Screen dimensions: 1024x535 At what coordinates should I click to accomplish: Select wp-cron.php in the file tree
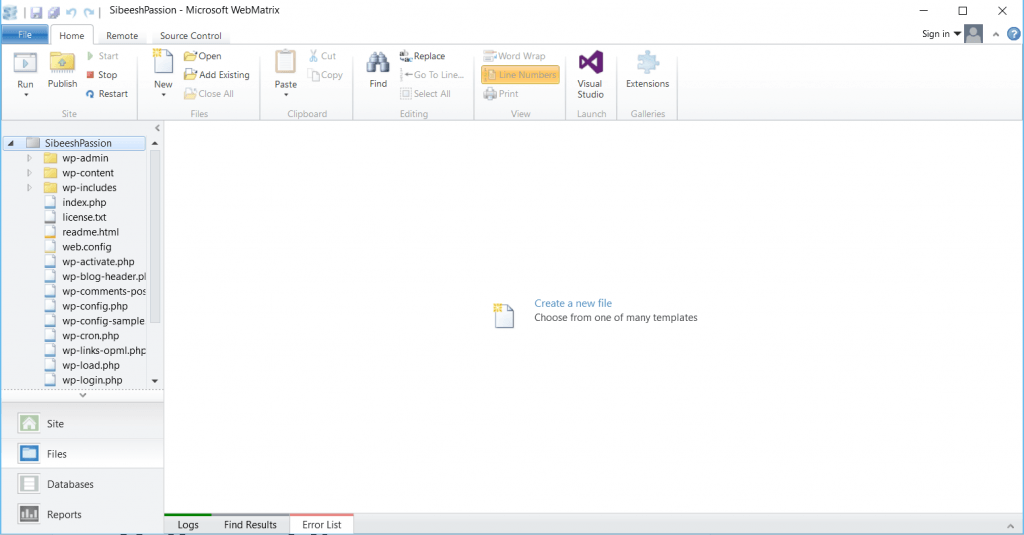click(91, 336)
